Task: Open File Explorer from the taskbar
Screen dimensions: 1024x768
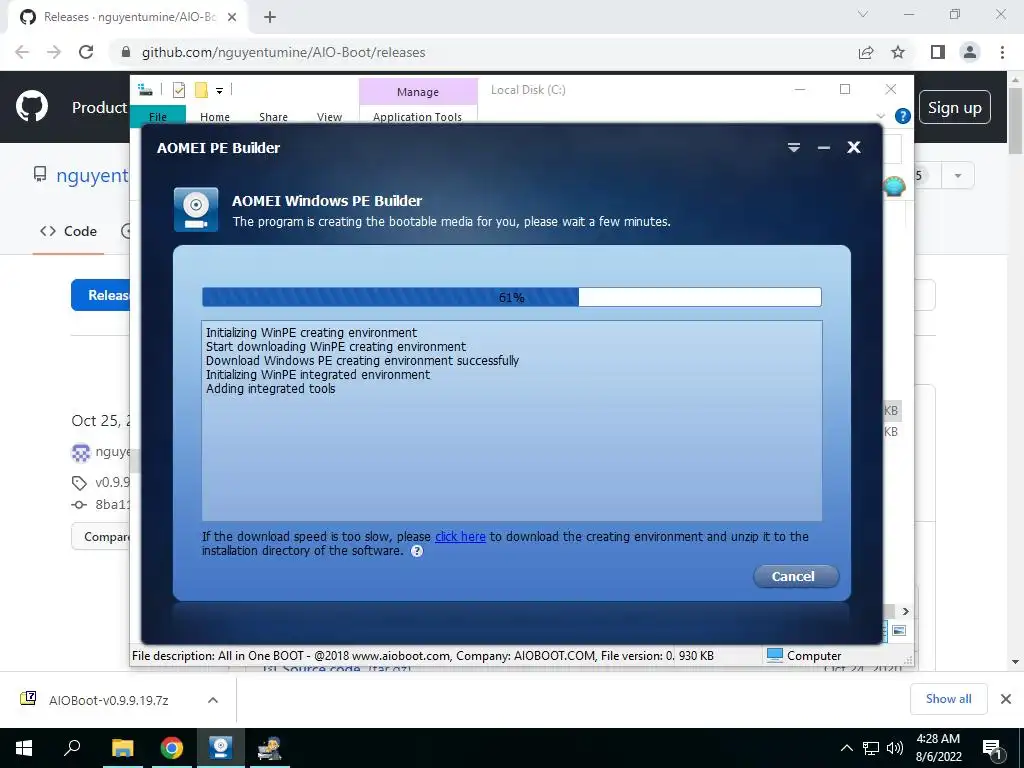Action: click(122, 748)
